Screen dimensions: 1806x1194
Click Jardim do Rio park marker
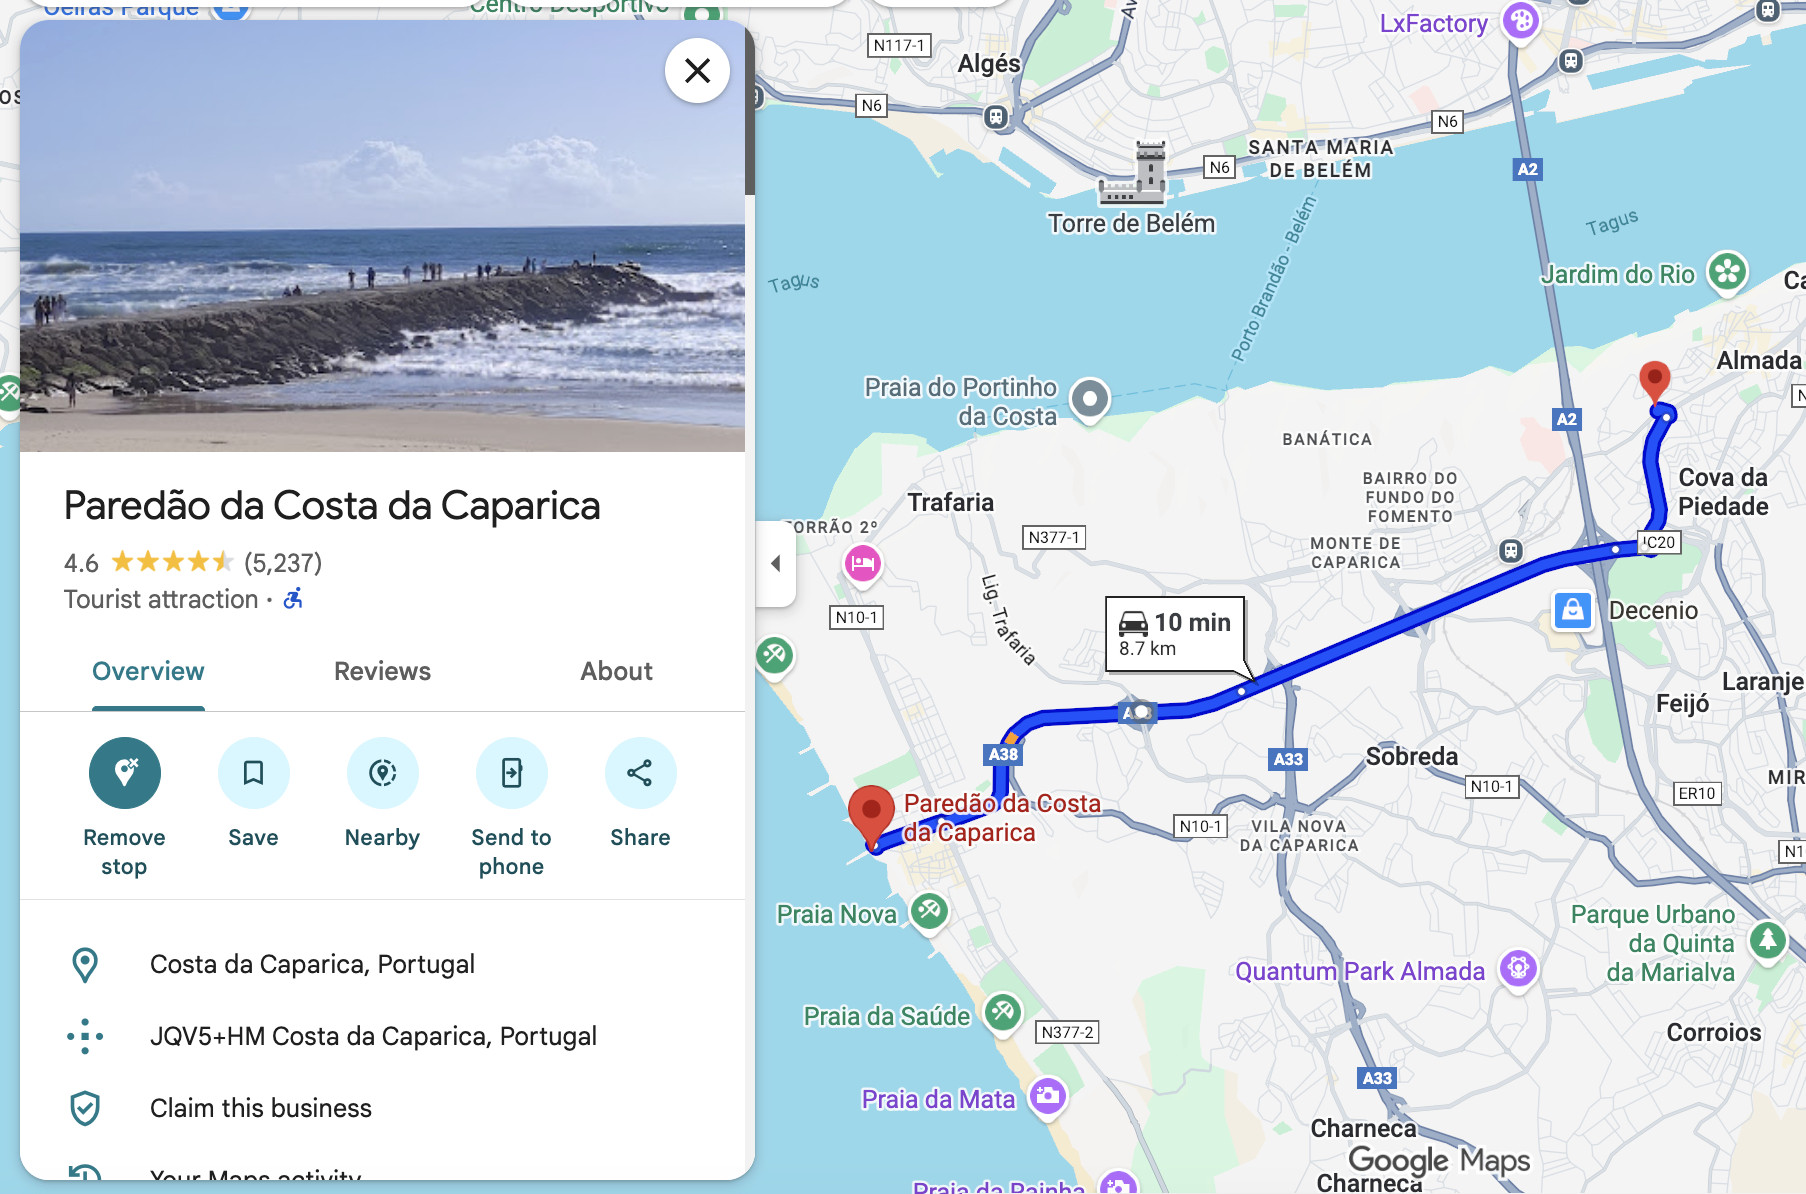pyautogui.click(x=1727, y=272)
